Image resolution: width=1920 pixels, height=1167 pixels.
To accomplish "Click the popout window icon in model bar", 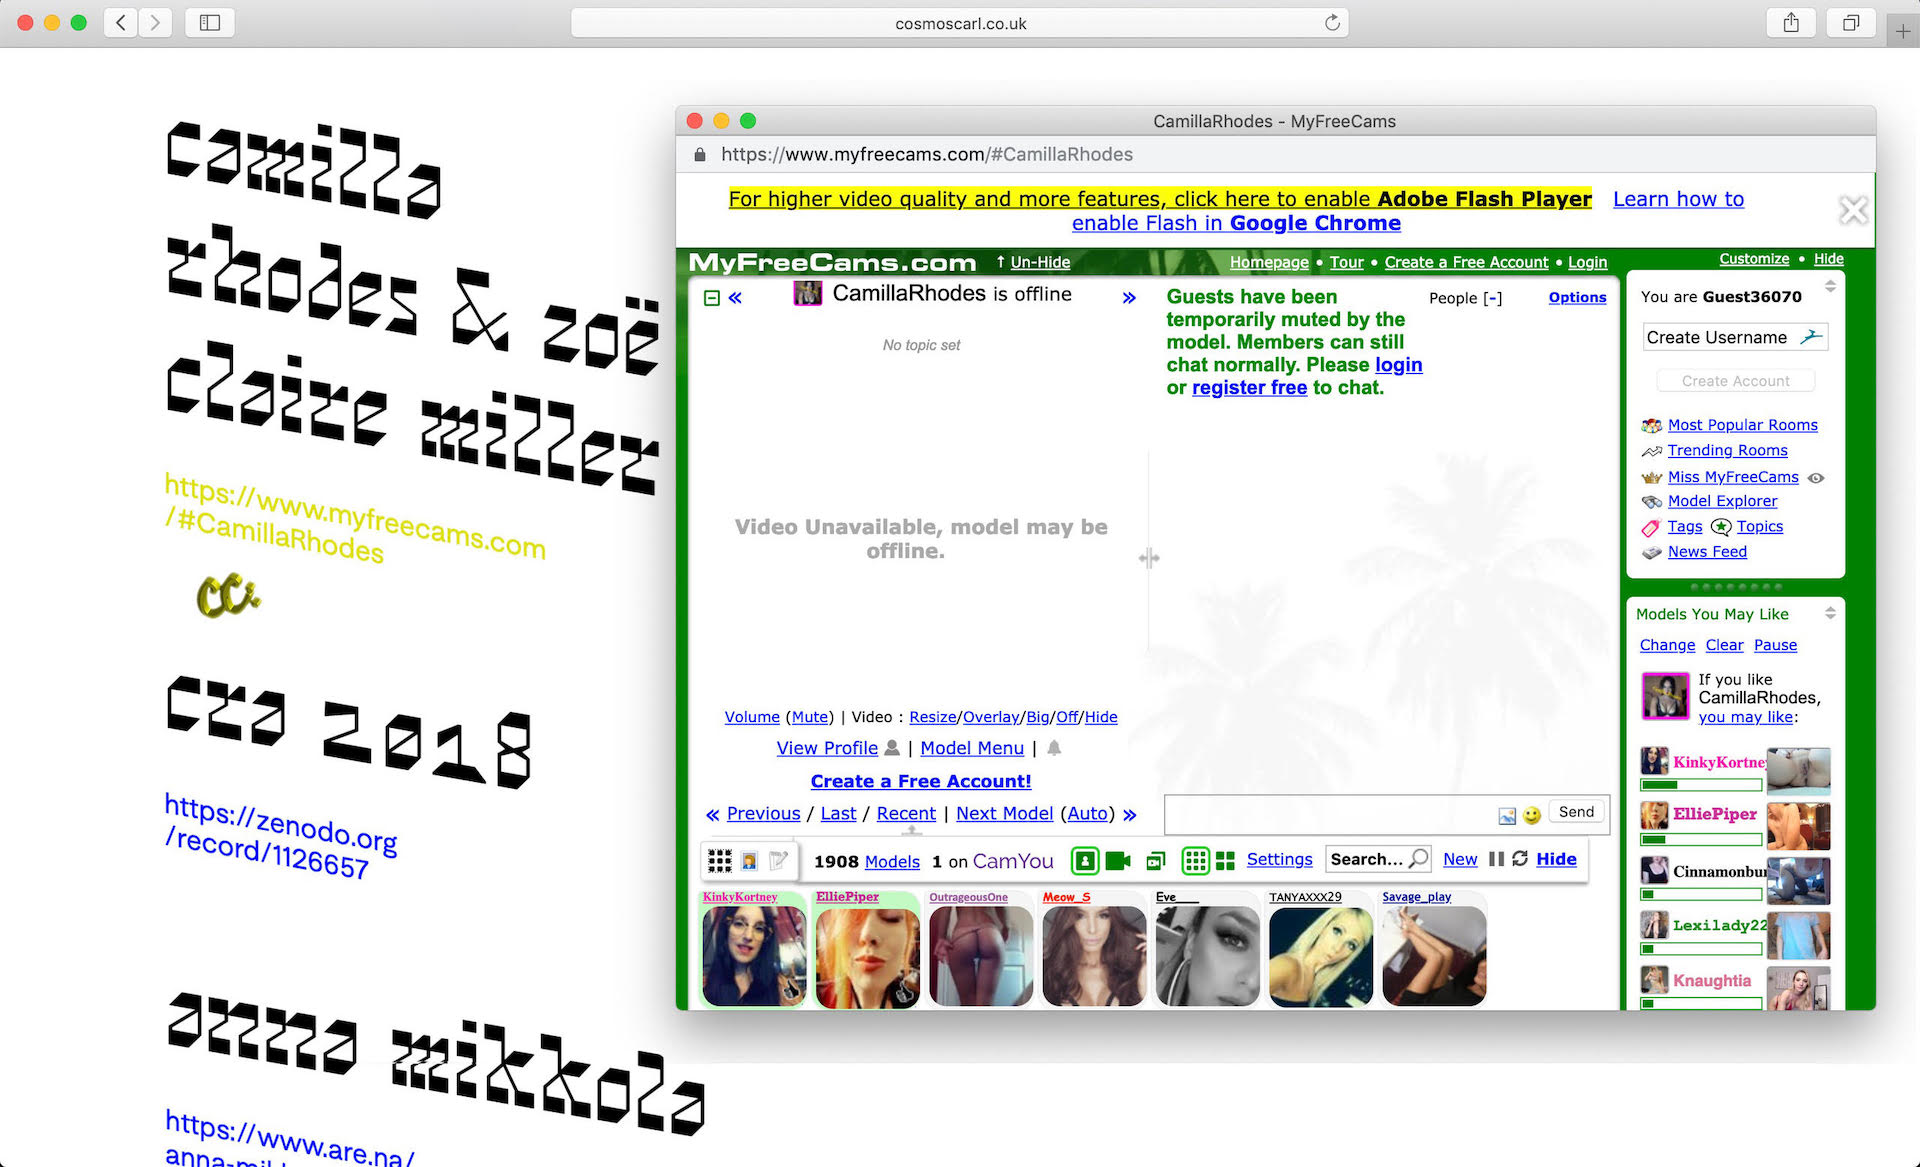I will (1155, 861).
